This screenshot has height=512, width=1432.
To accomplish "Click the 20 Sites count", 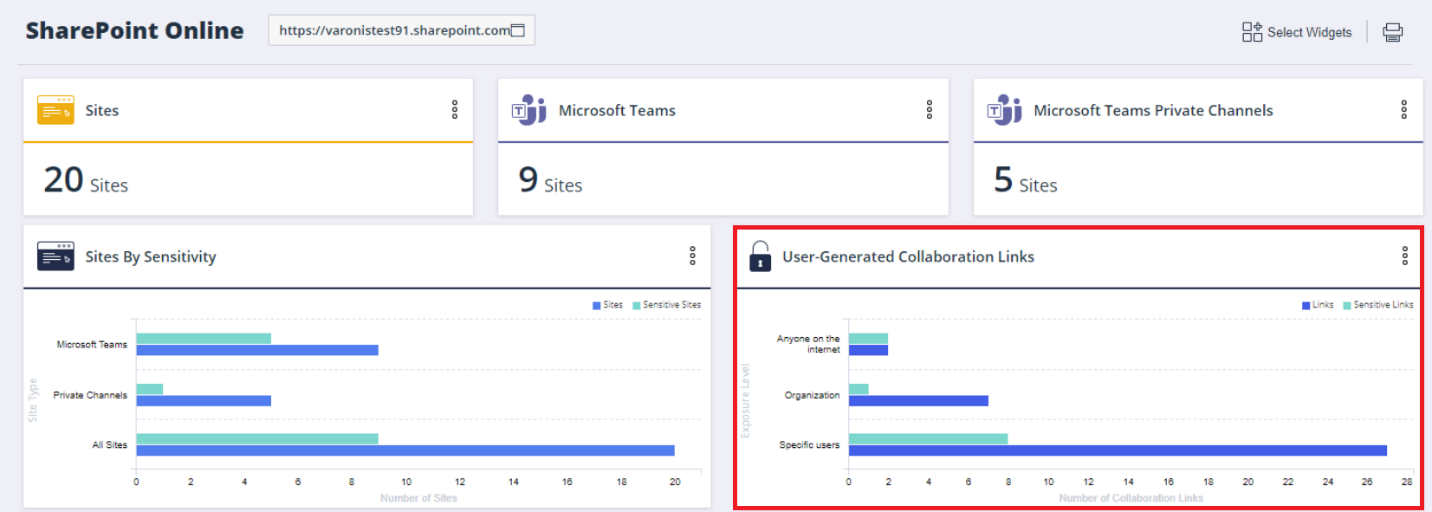I will [x=86, y=181].
